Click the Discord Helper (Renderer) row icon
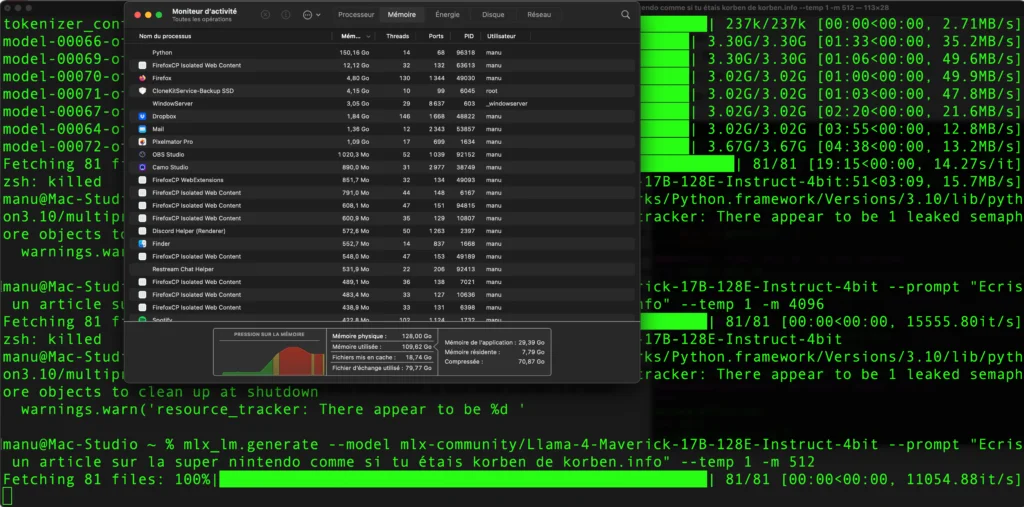 click(142, 231)
